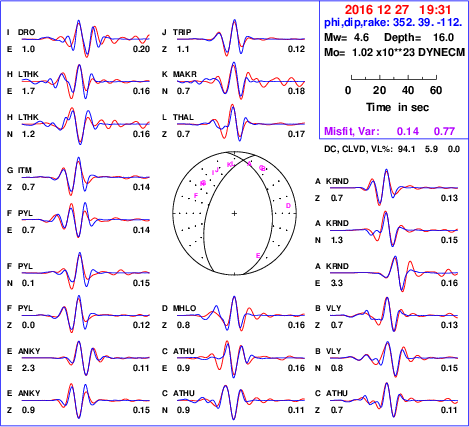
Task: Click the MAKR N waveform trace
Action: (241, 81)
